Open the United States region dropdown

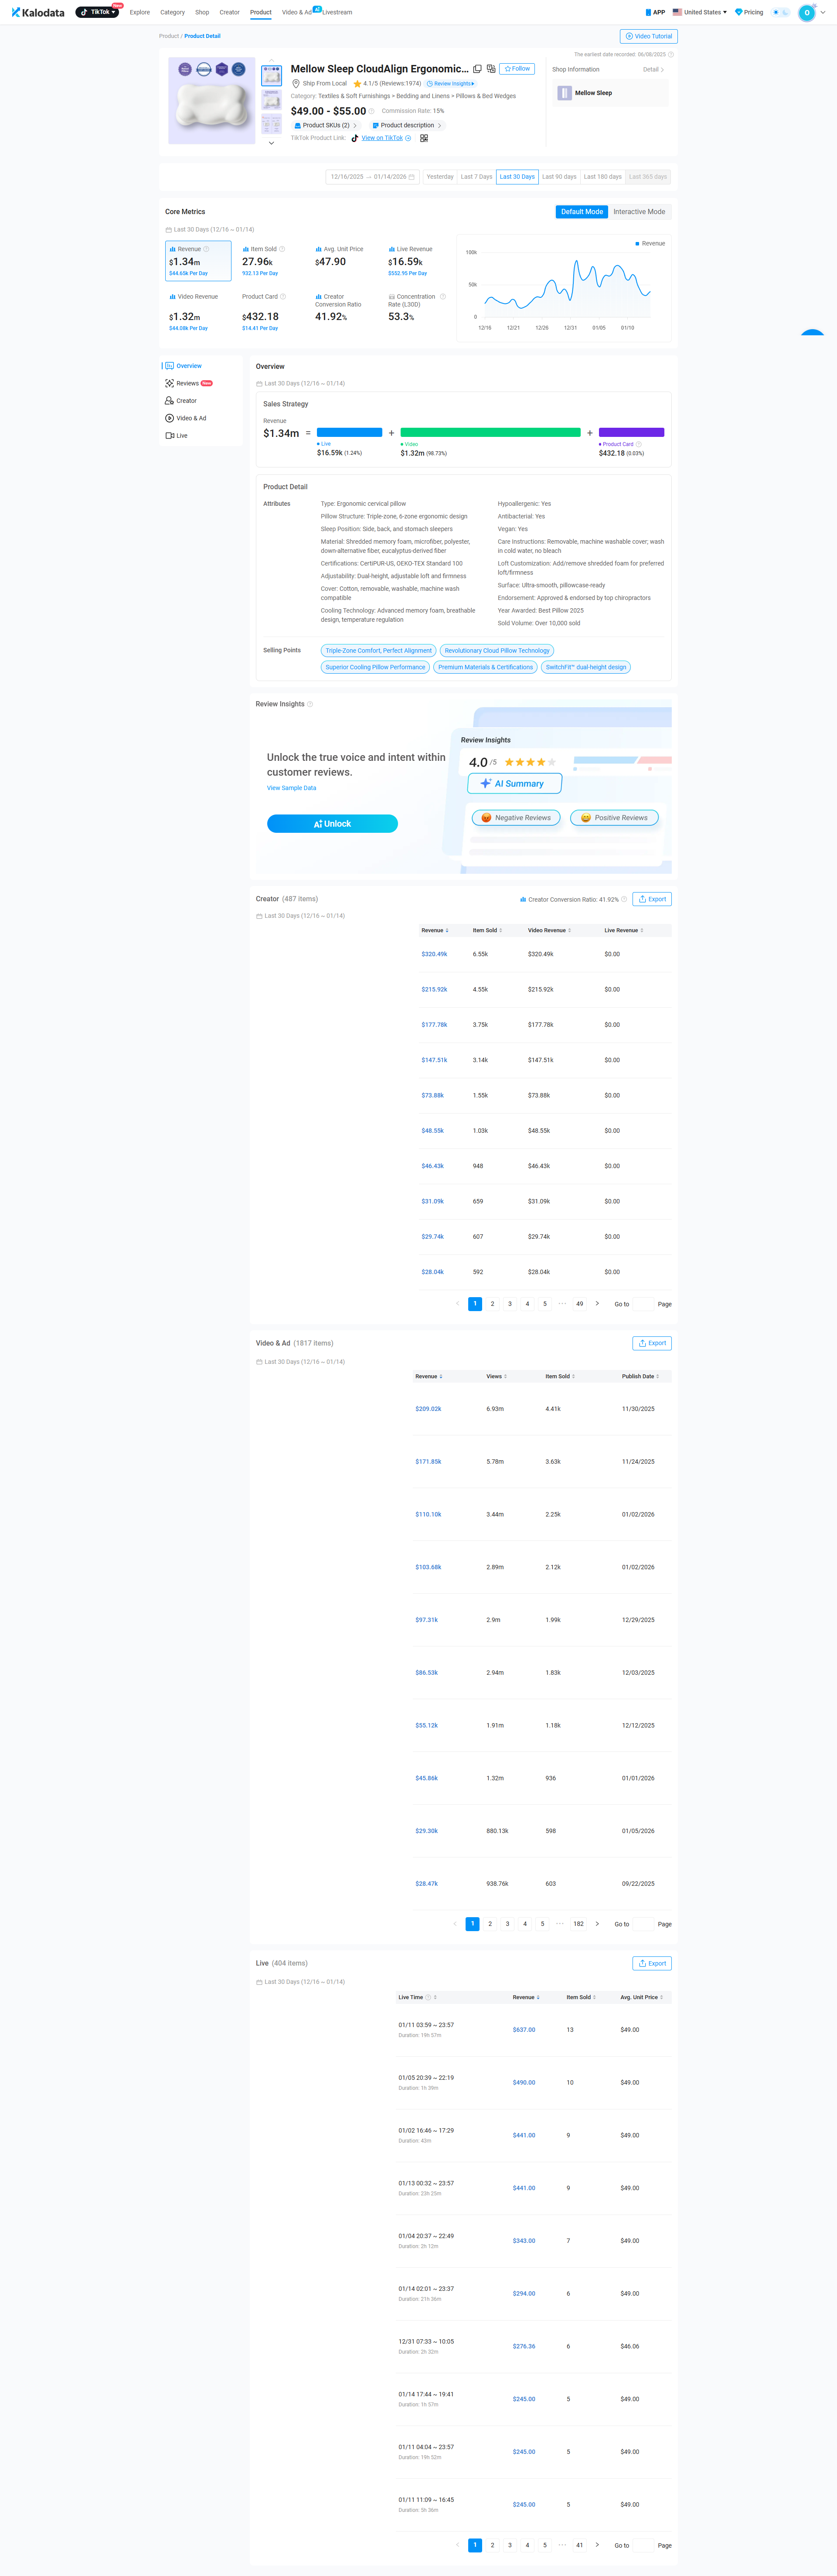point(700,13)
